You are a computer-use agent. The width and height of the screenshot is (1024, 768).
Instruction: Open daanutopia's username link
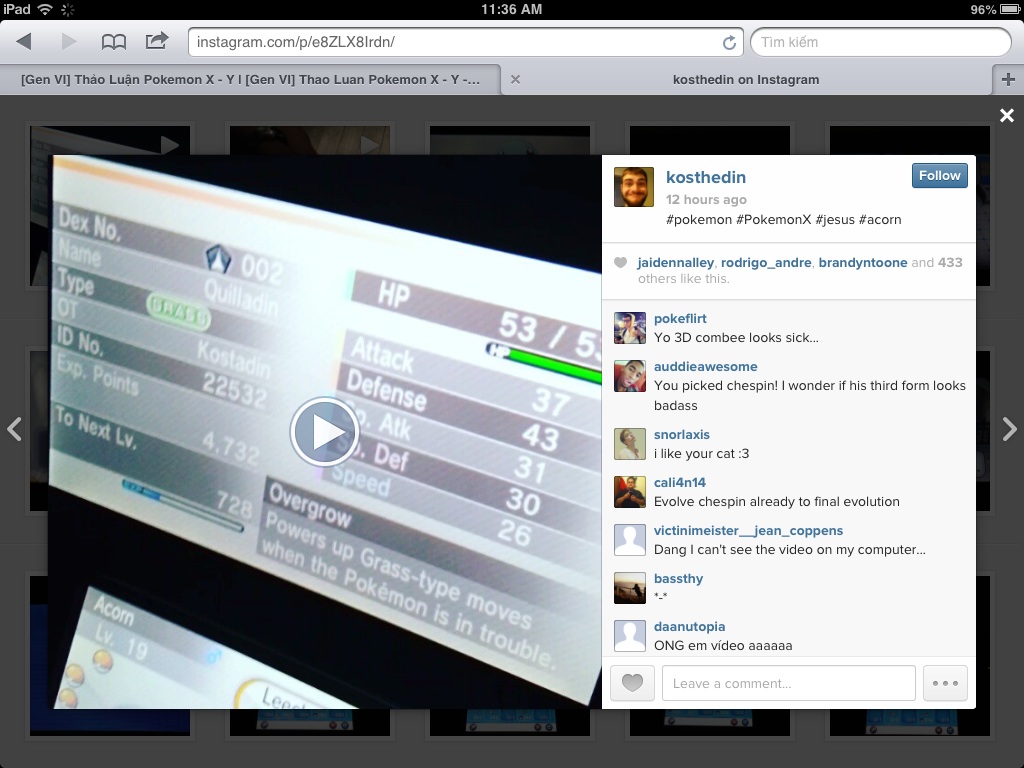[x=689, y=627]
